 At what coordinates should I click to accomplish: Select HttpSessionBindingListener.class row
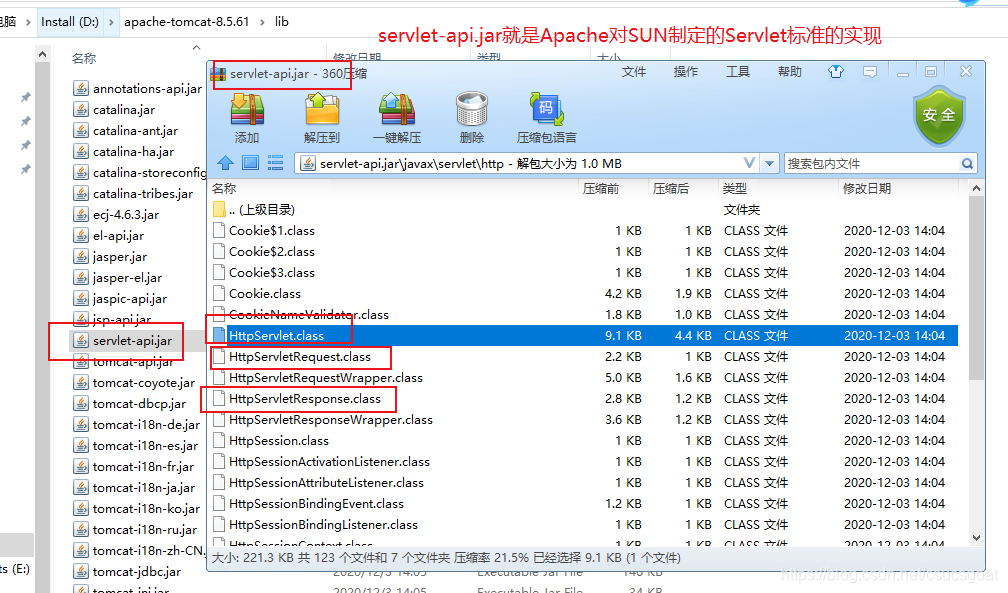(x=584, y=524)
